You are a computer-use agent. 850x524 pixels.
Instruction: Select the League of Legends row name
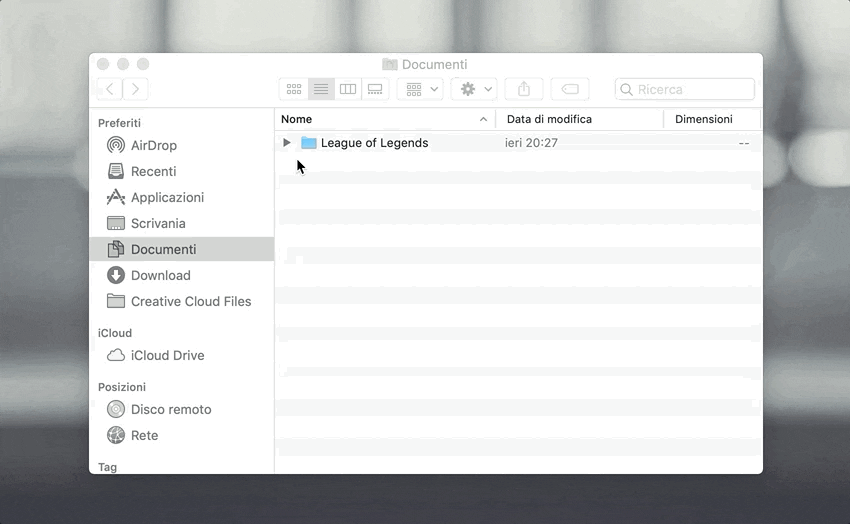click(375, 143)
